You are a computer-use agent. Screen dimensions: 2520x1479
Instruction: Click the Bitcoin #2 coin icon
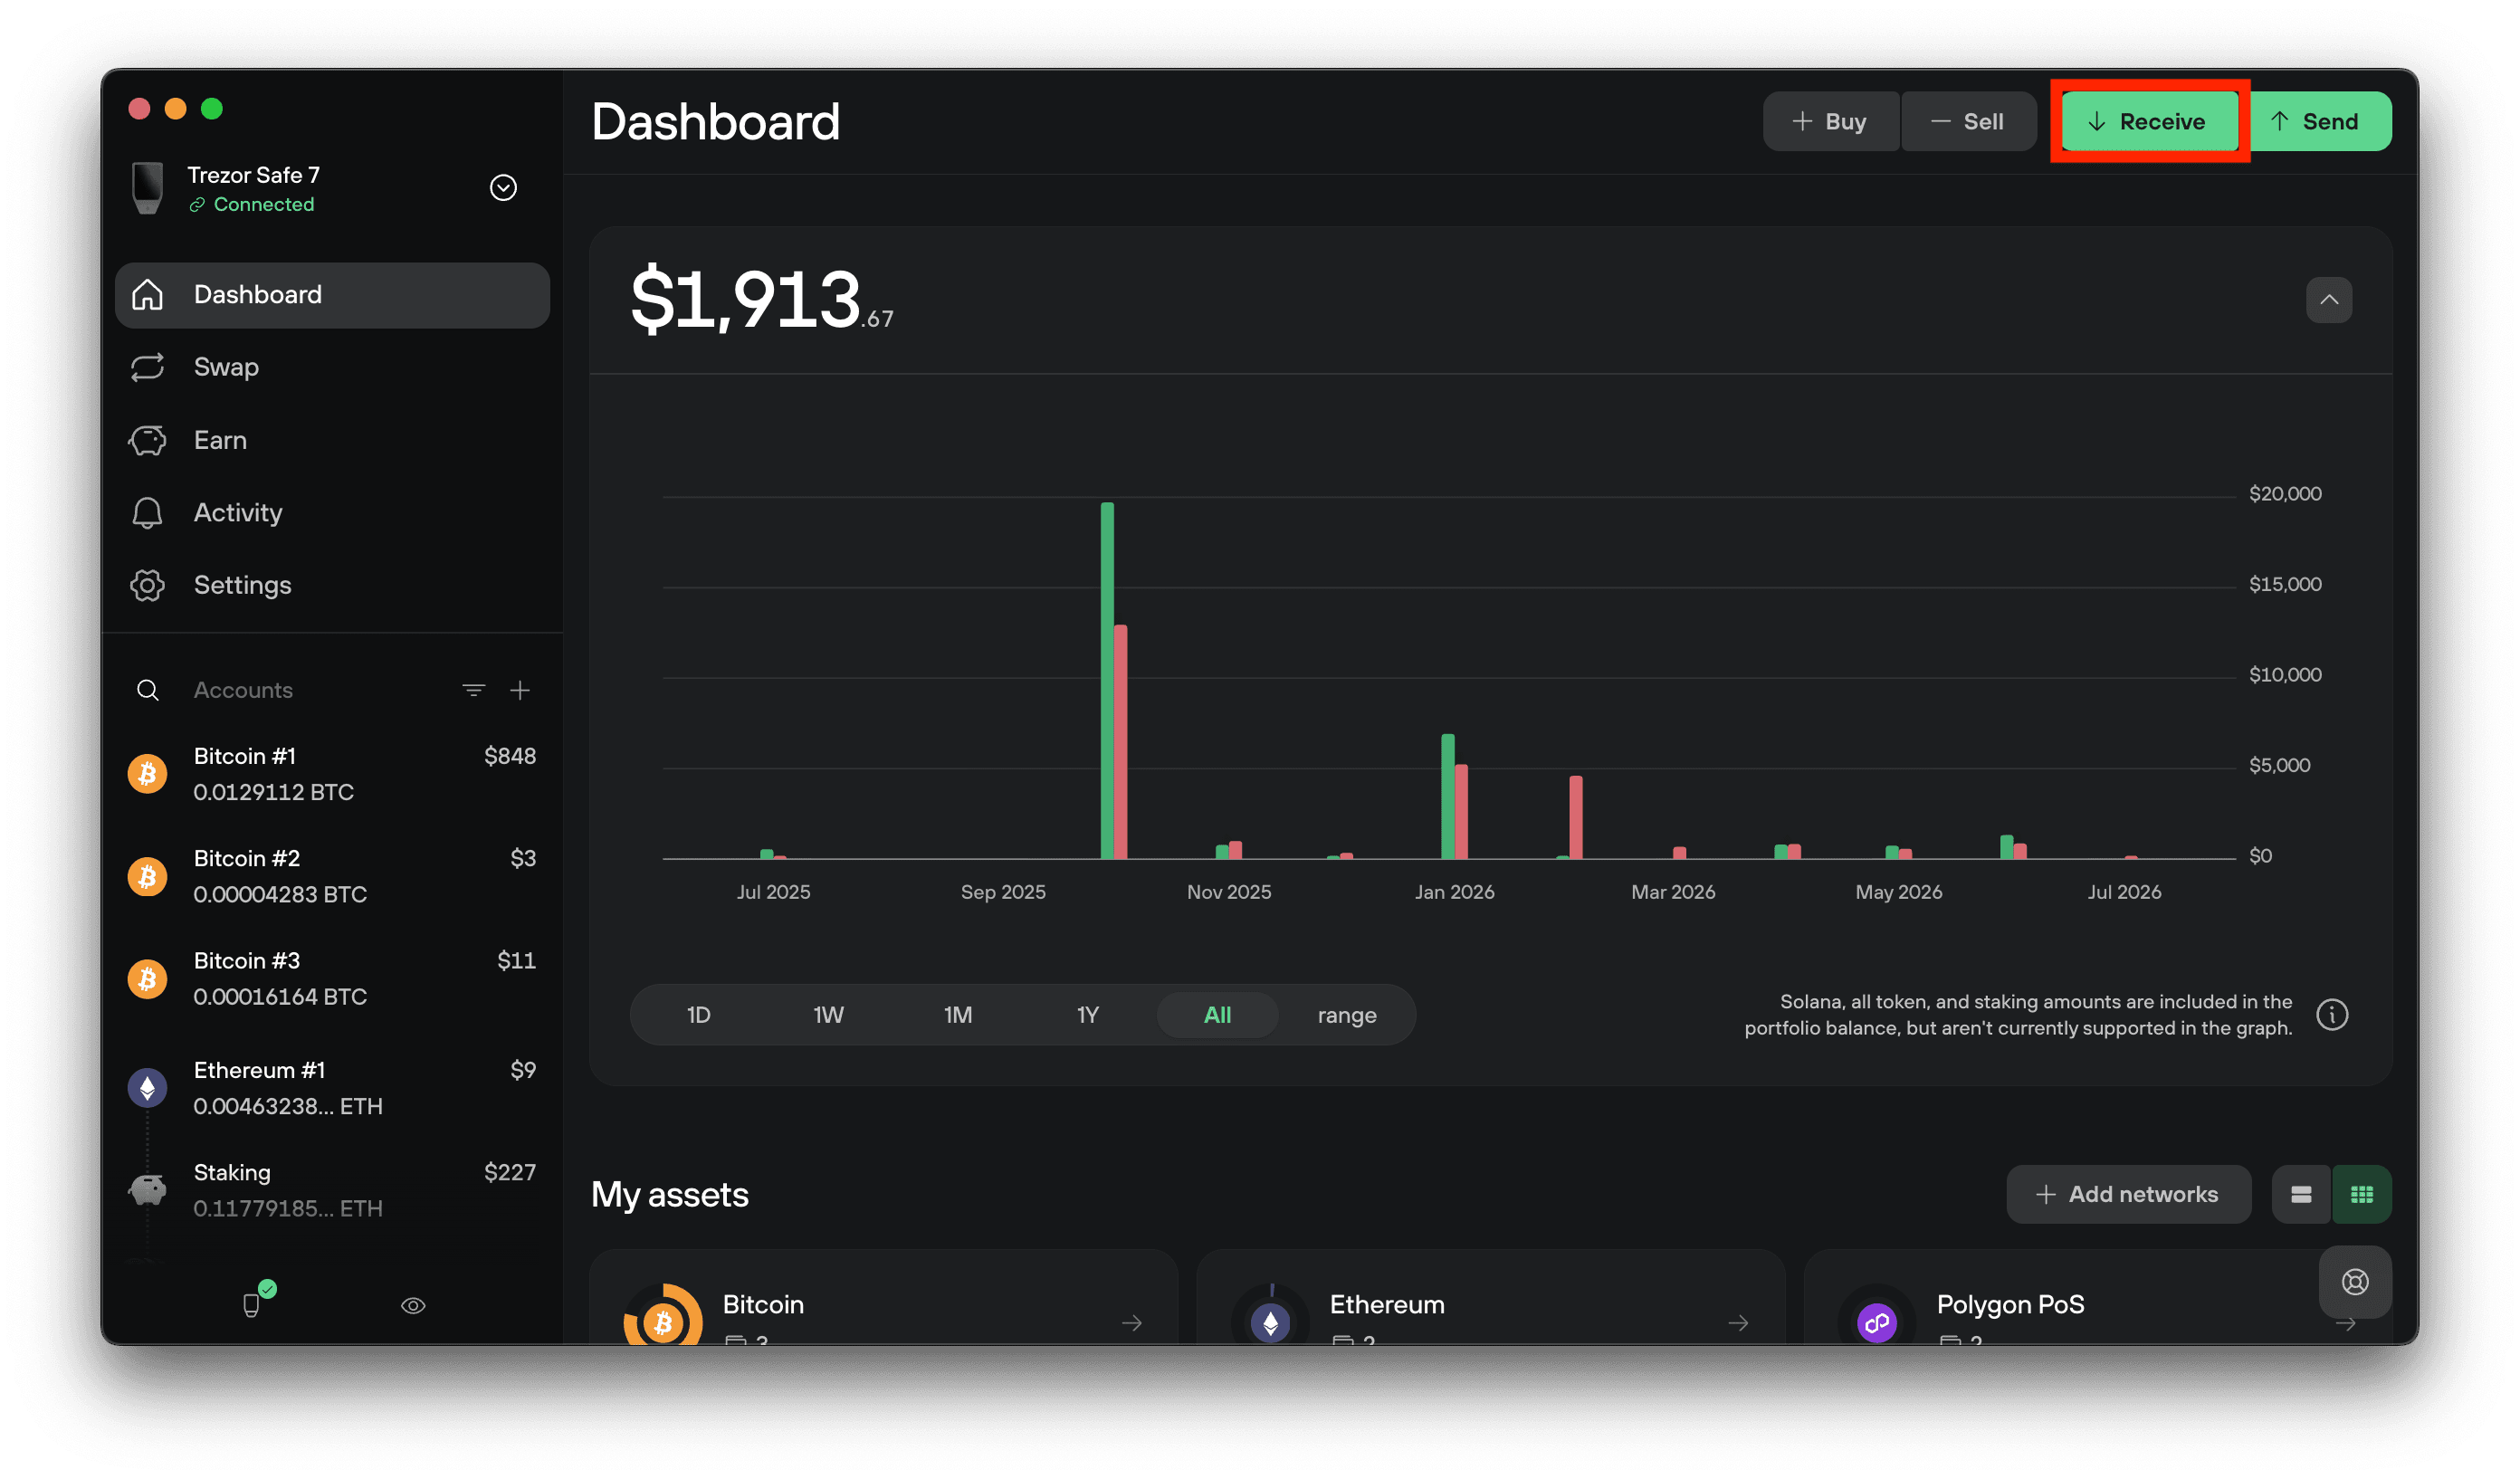point(147,876)
